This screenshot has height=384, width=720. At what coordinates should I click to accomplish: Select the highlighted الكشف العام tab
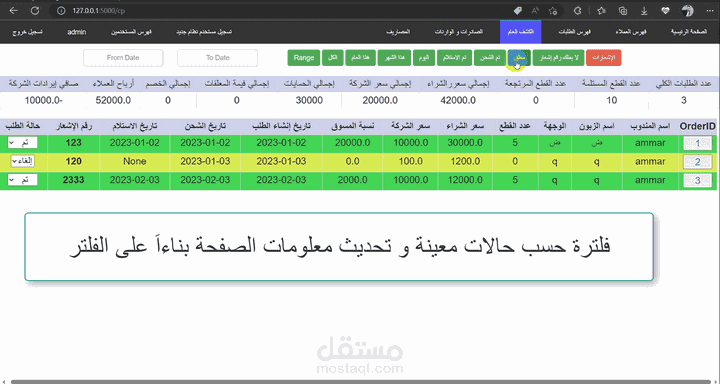point(520,32)
